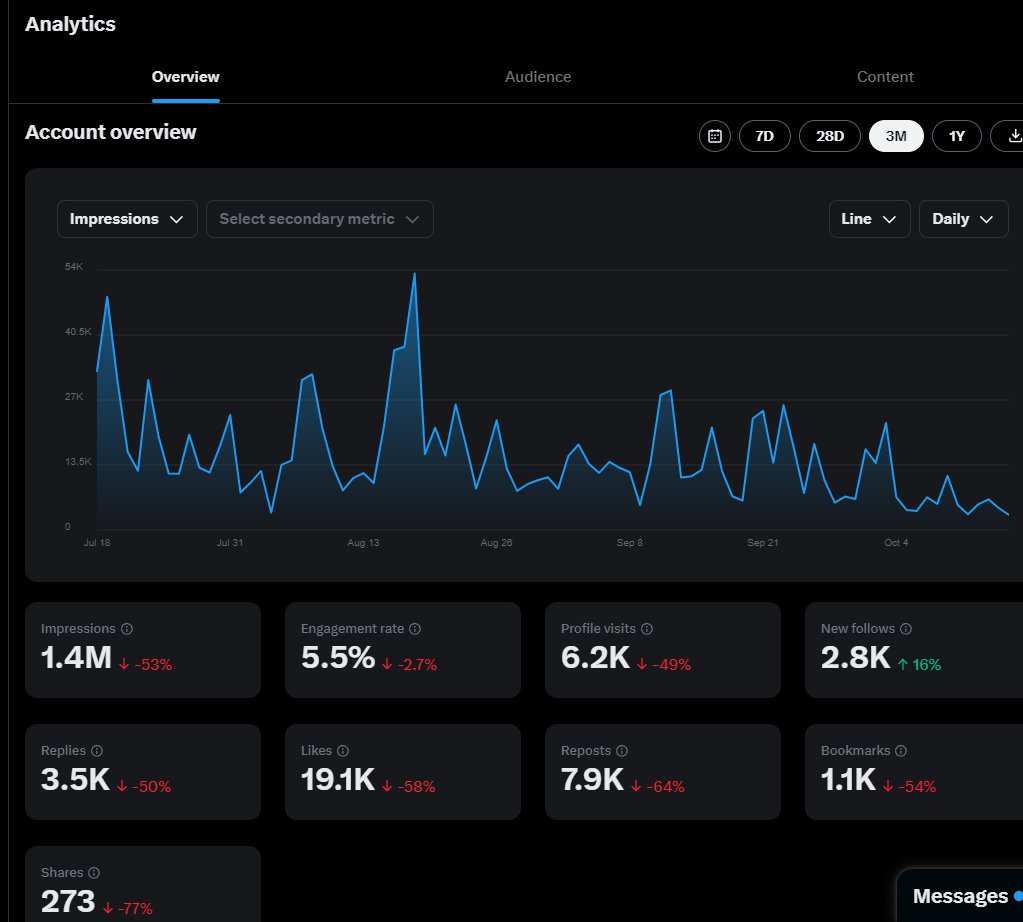Select the 3M time range

point(896,136)
